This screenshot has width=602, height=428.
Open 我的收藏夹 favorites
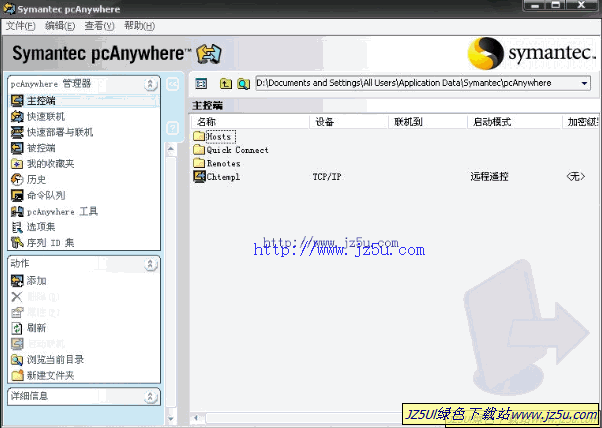pyautogui.click(x=43, y=164)
